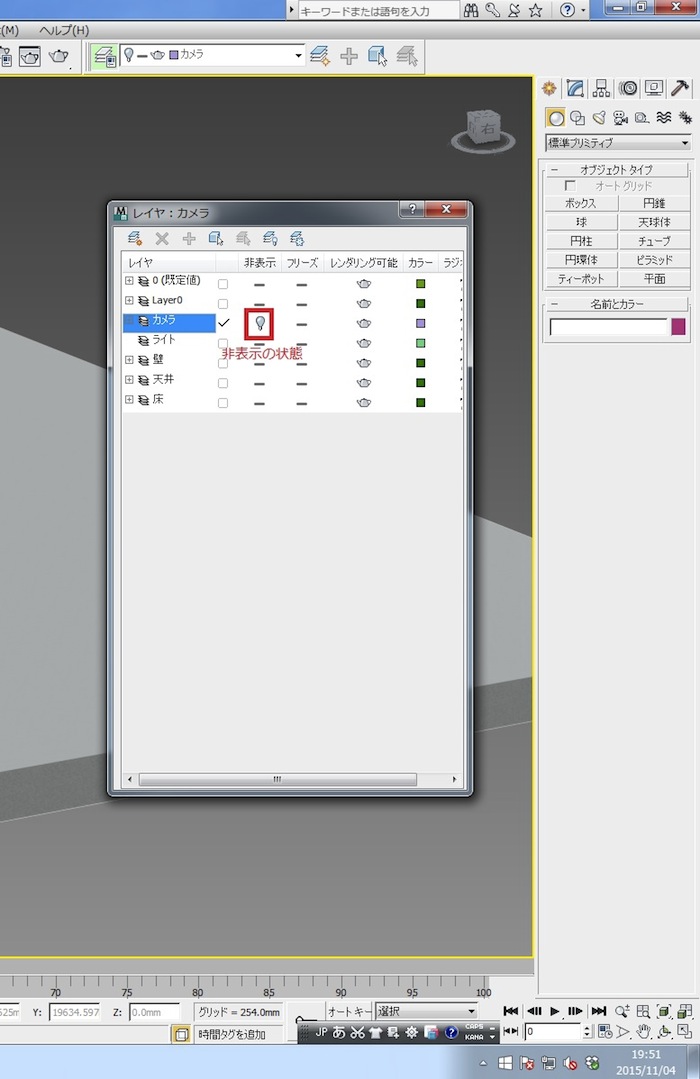The width and height of the screenshot is (700, 1079).
Task: Select the Lights category icon
Action: click(599, 117)
